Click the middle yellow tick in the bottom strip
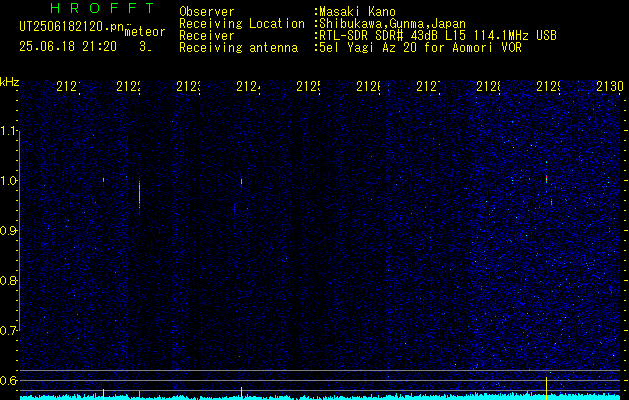 tap(241, 393)
